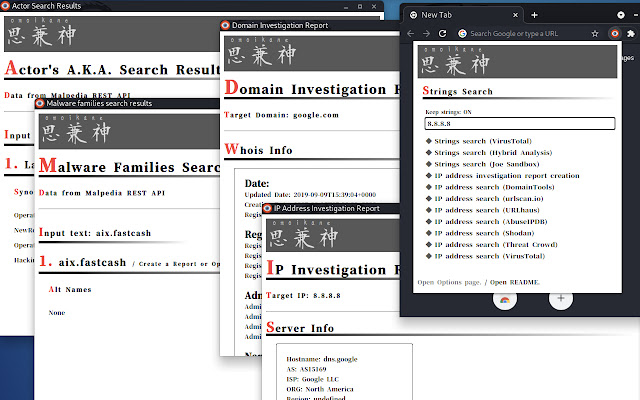The image size is (640, 400).
Task: Run IP address search (Threat Crowd)
Action: 496,244
